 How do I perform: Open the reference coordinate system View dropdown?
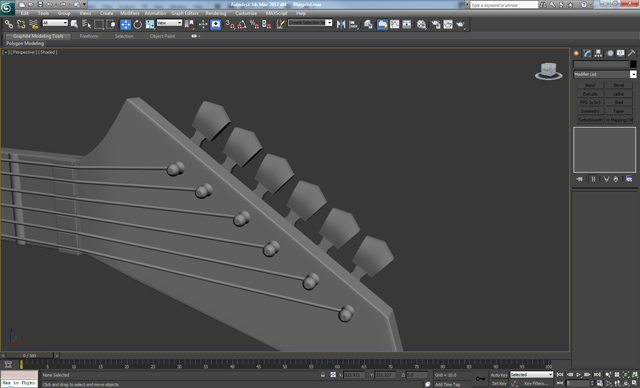pos(169,23)
